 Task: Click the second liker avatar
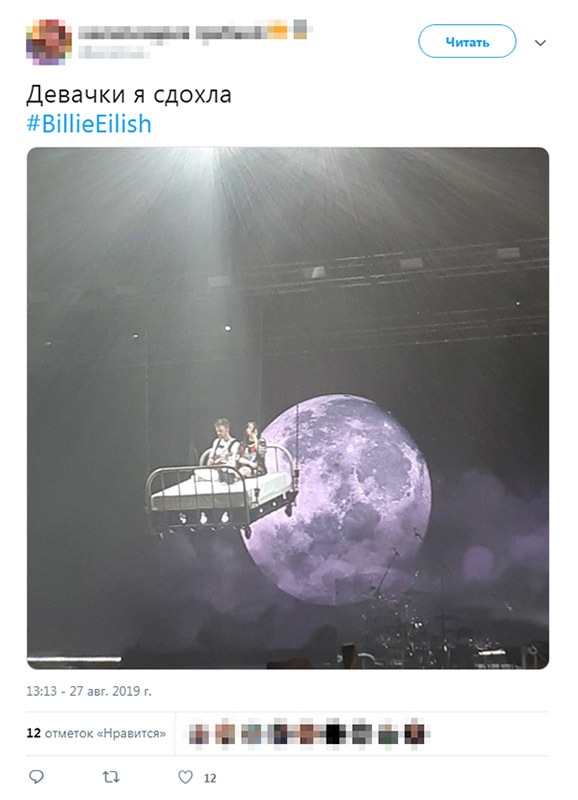pos(225,734)
